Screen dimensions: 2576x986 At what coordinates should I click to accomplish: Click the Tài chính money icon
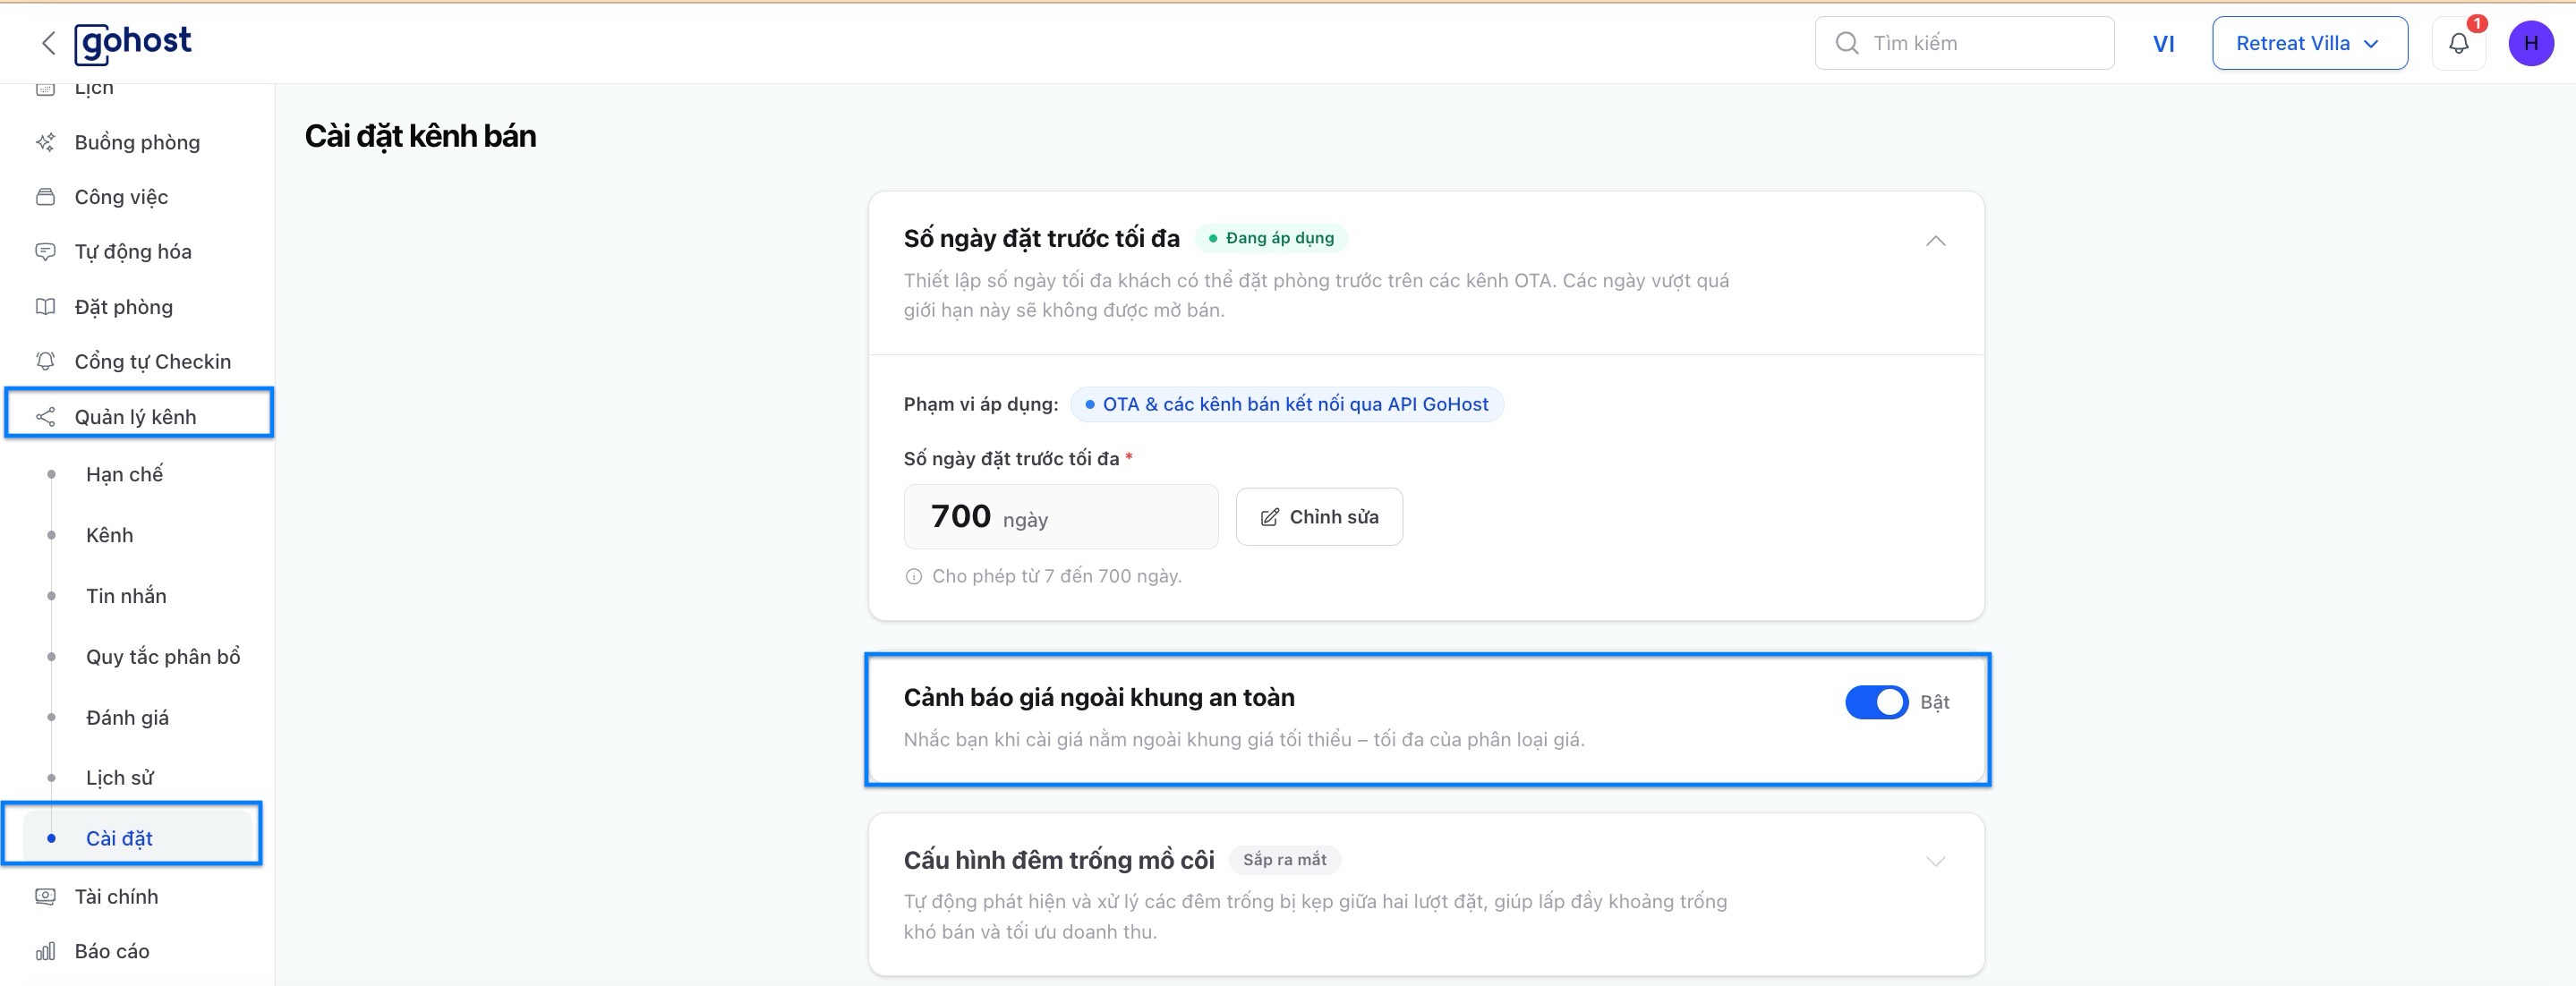pyautogui.click(x=45, y=896)
